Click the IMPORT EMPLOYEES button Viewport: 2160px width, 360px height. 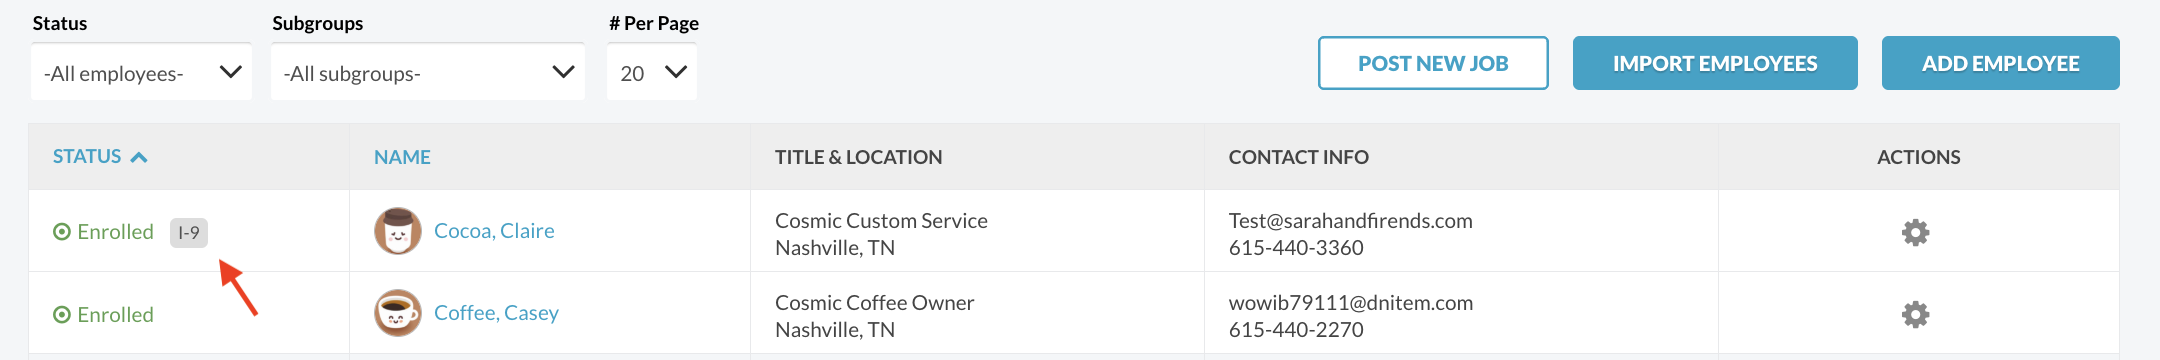1715,63
